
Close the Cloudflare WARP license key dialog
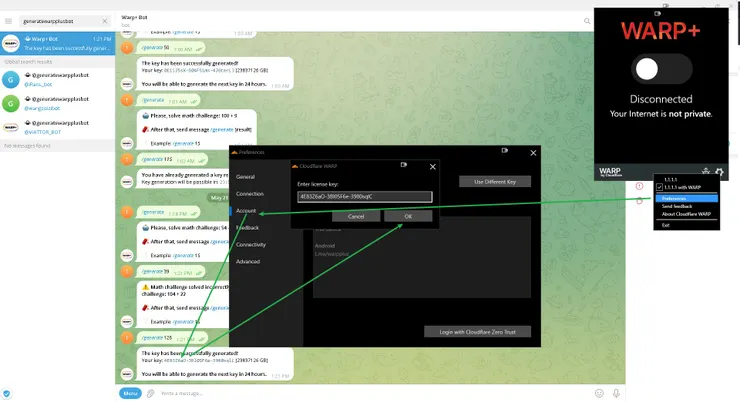coord(433,167)
